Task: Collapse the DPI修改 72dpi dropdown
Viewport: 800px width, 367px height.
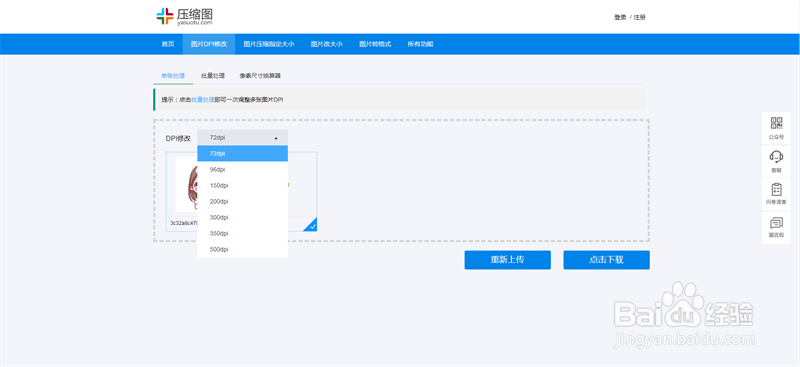Action: pos(242,138)
